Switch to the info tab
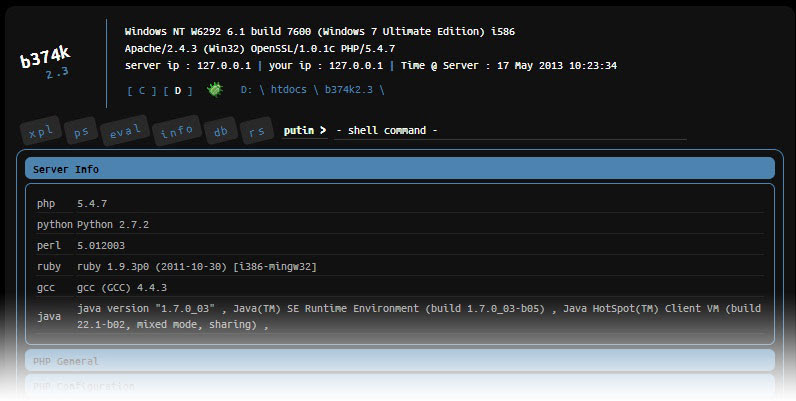796x401 pixels. click(177, 131)
